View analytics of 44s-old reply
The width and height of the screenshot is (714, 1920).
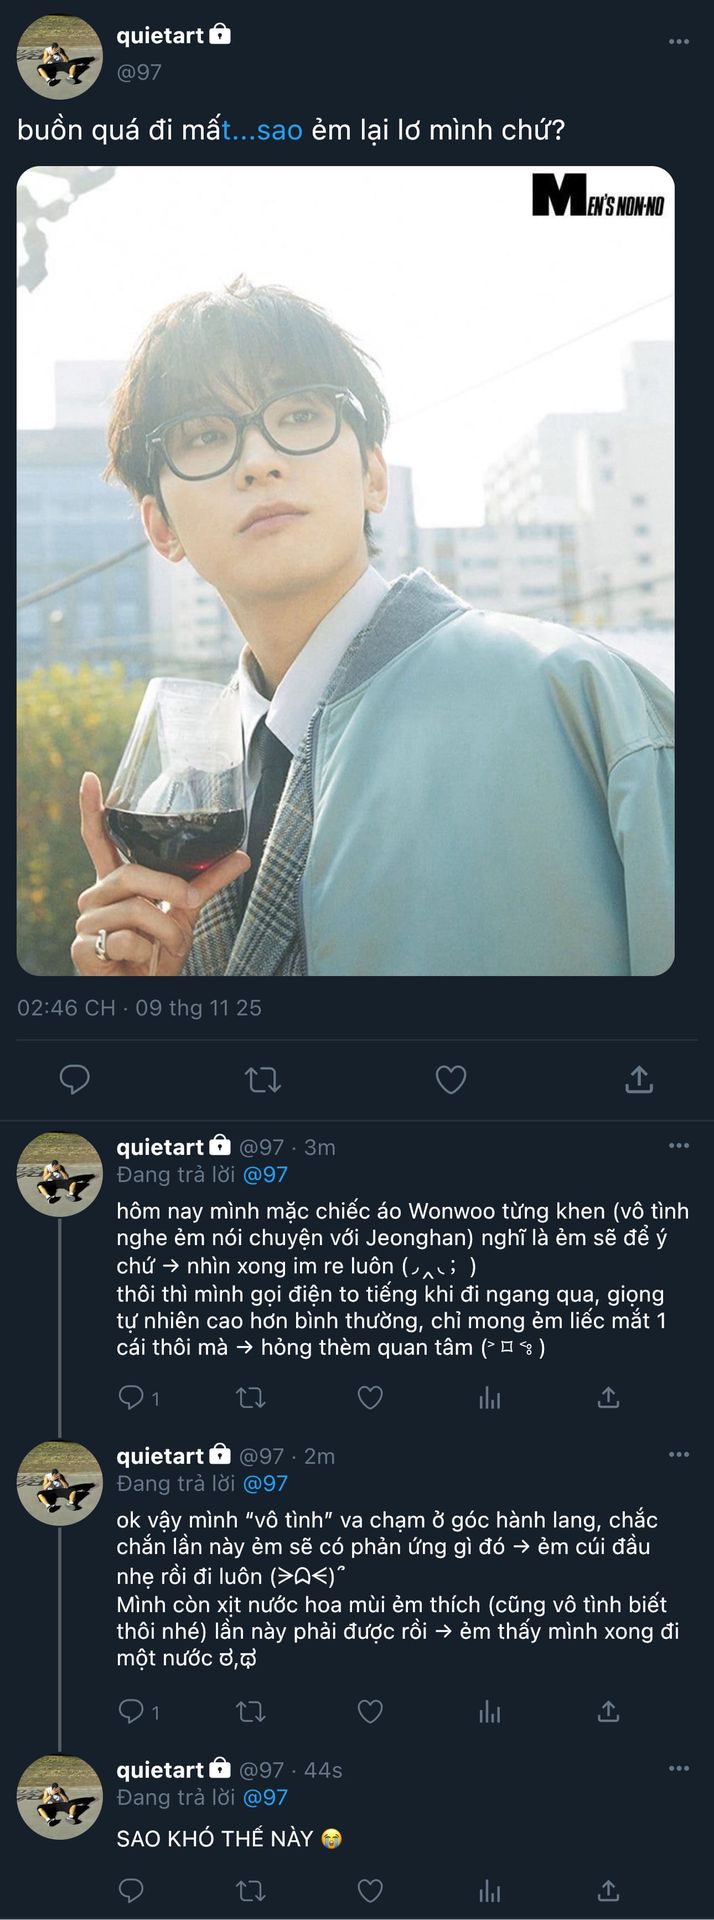[x=489, y=1890]
